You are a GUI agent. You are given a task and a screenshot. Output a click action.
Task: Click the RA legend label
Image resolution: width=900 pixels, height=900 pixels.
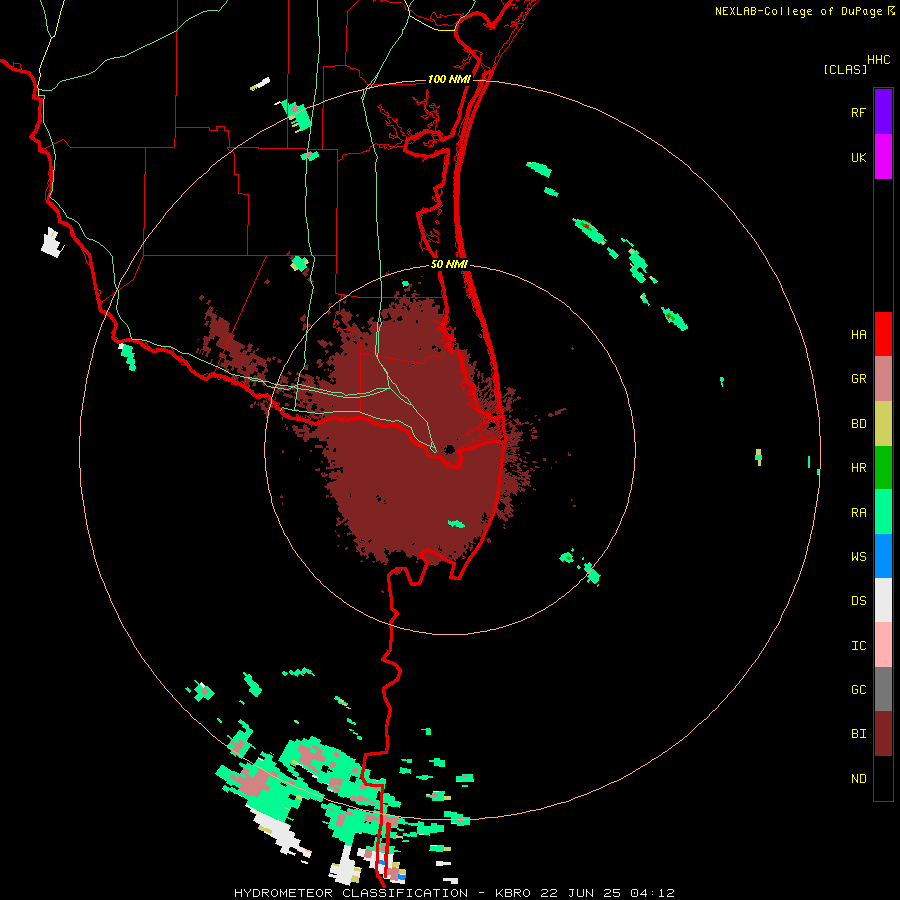[859, 513]
